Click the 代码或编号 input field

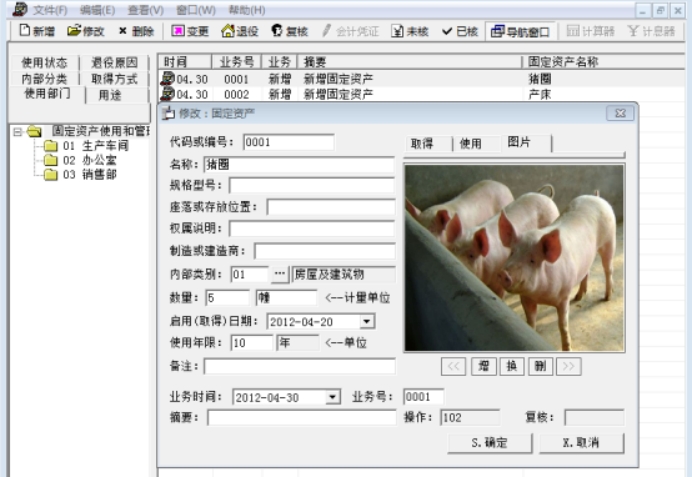289,142
